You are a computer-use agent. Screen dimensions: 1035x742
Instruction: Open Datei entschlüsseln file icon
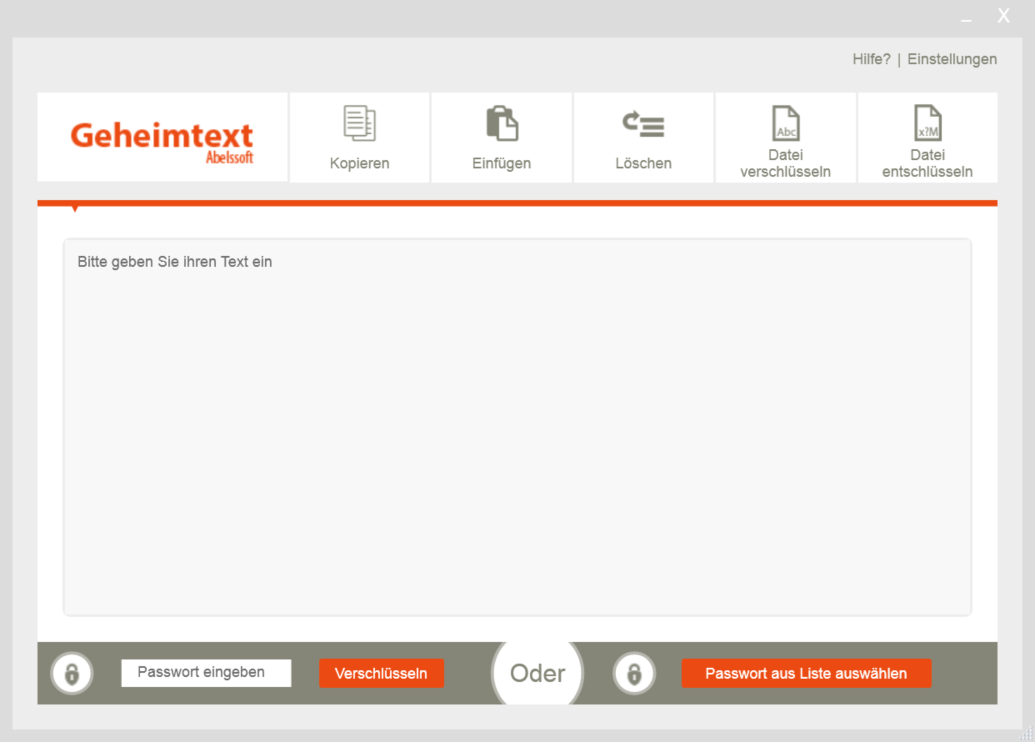(x=928, y=123)
